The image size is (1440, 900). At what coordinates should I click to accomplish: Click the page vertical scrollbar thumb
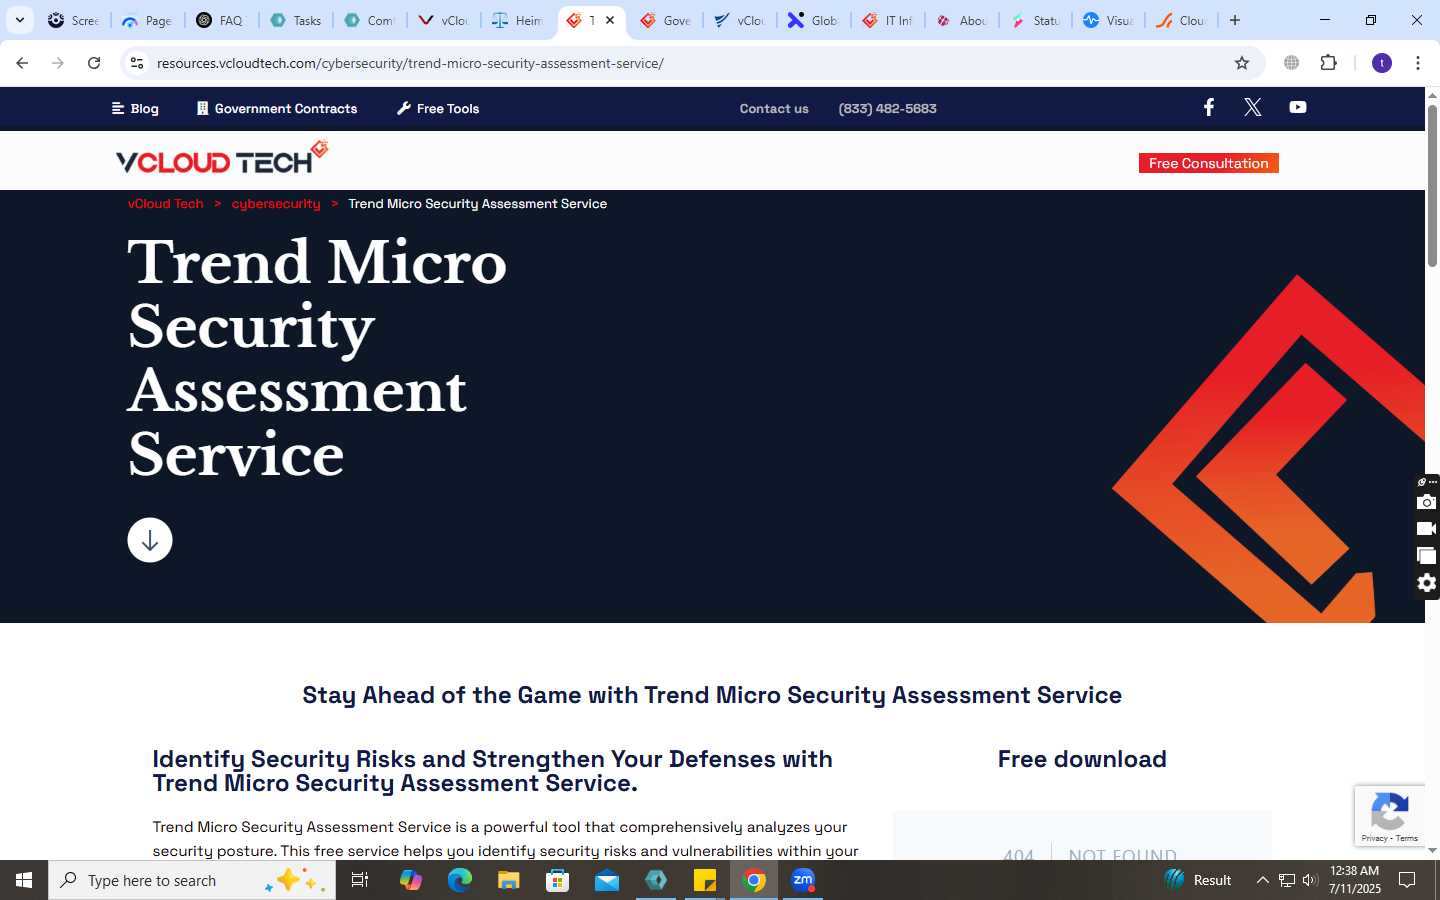pos(1432,185)
